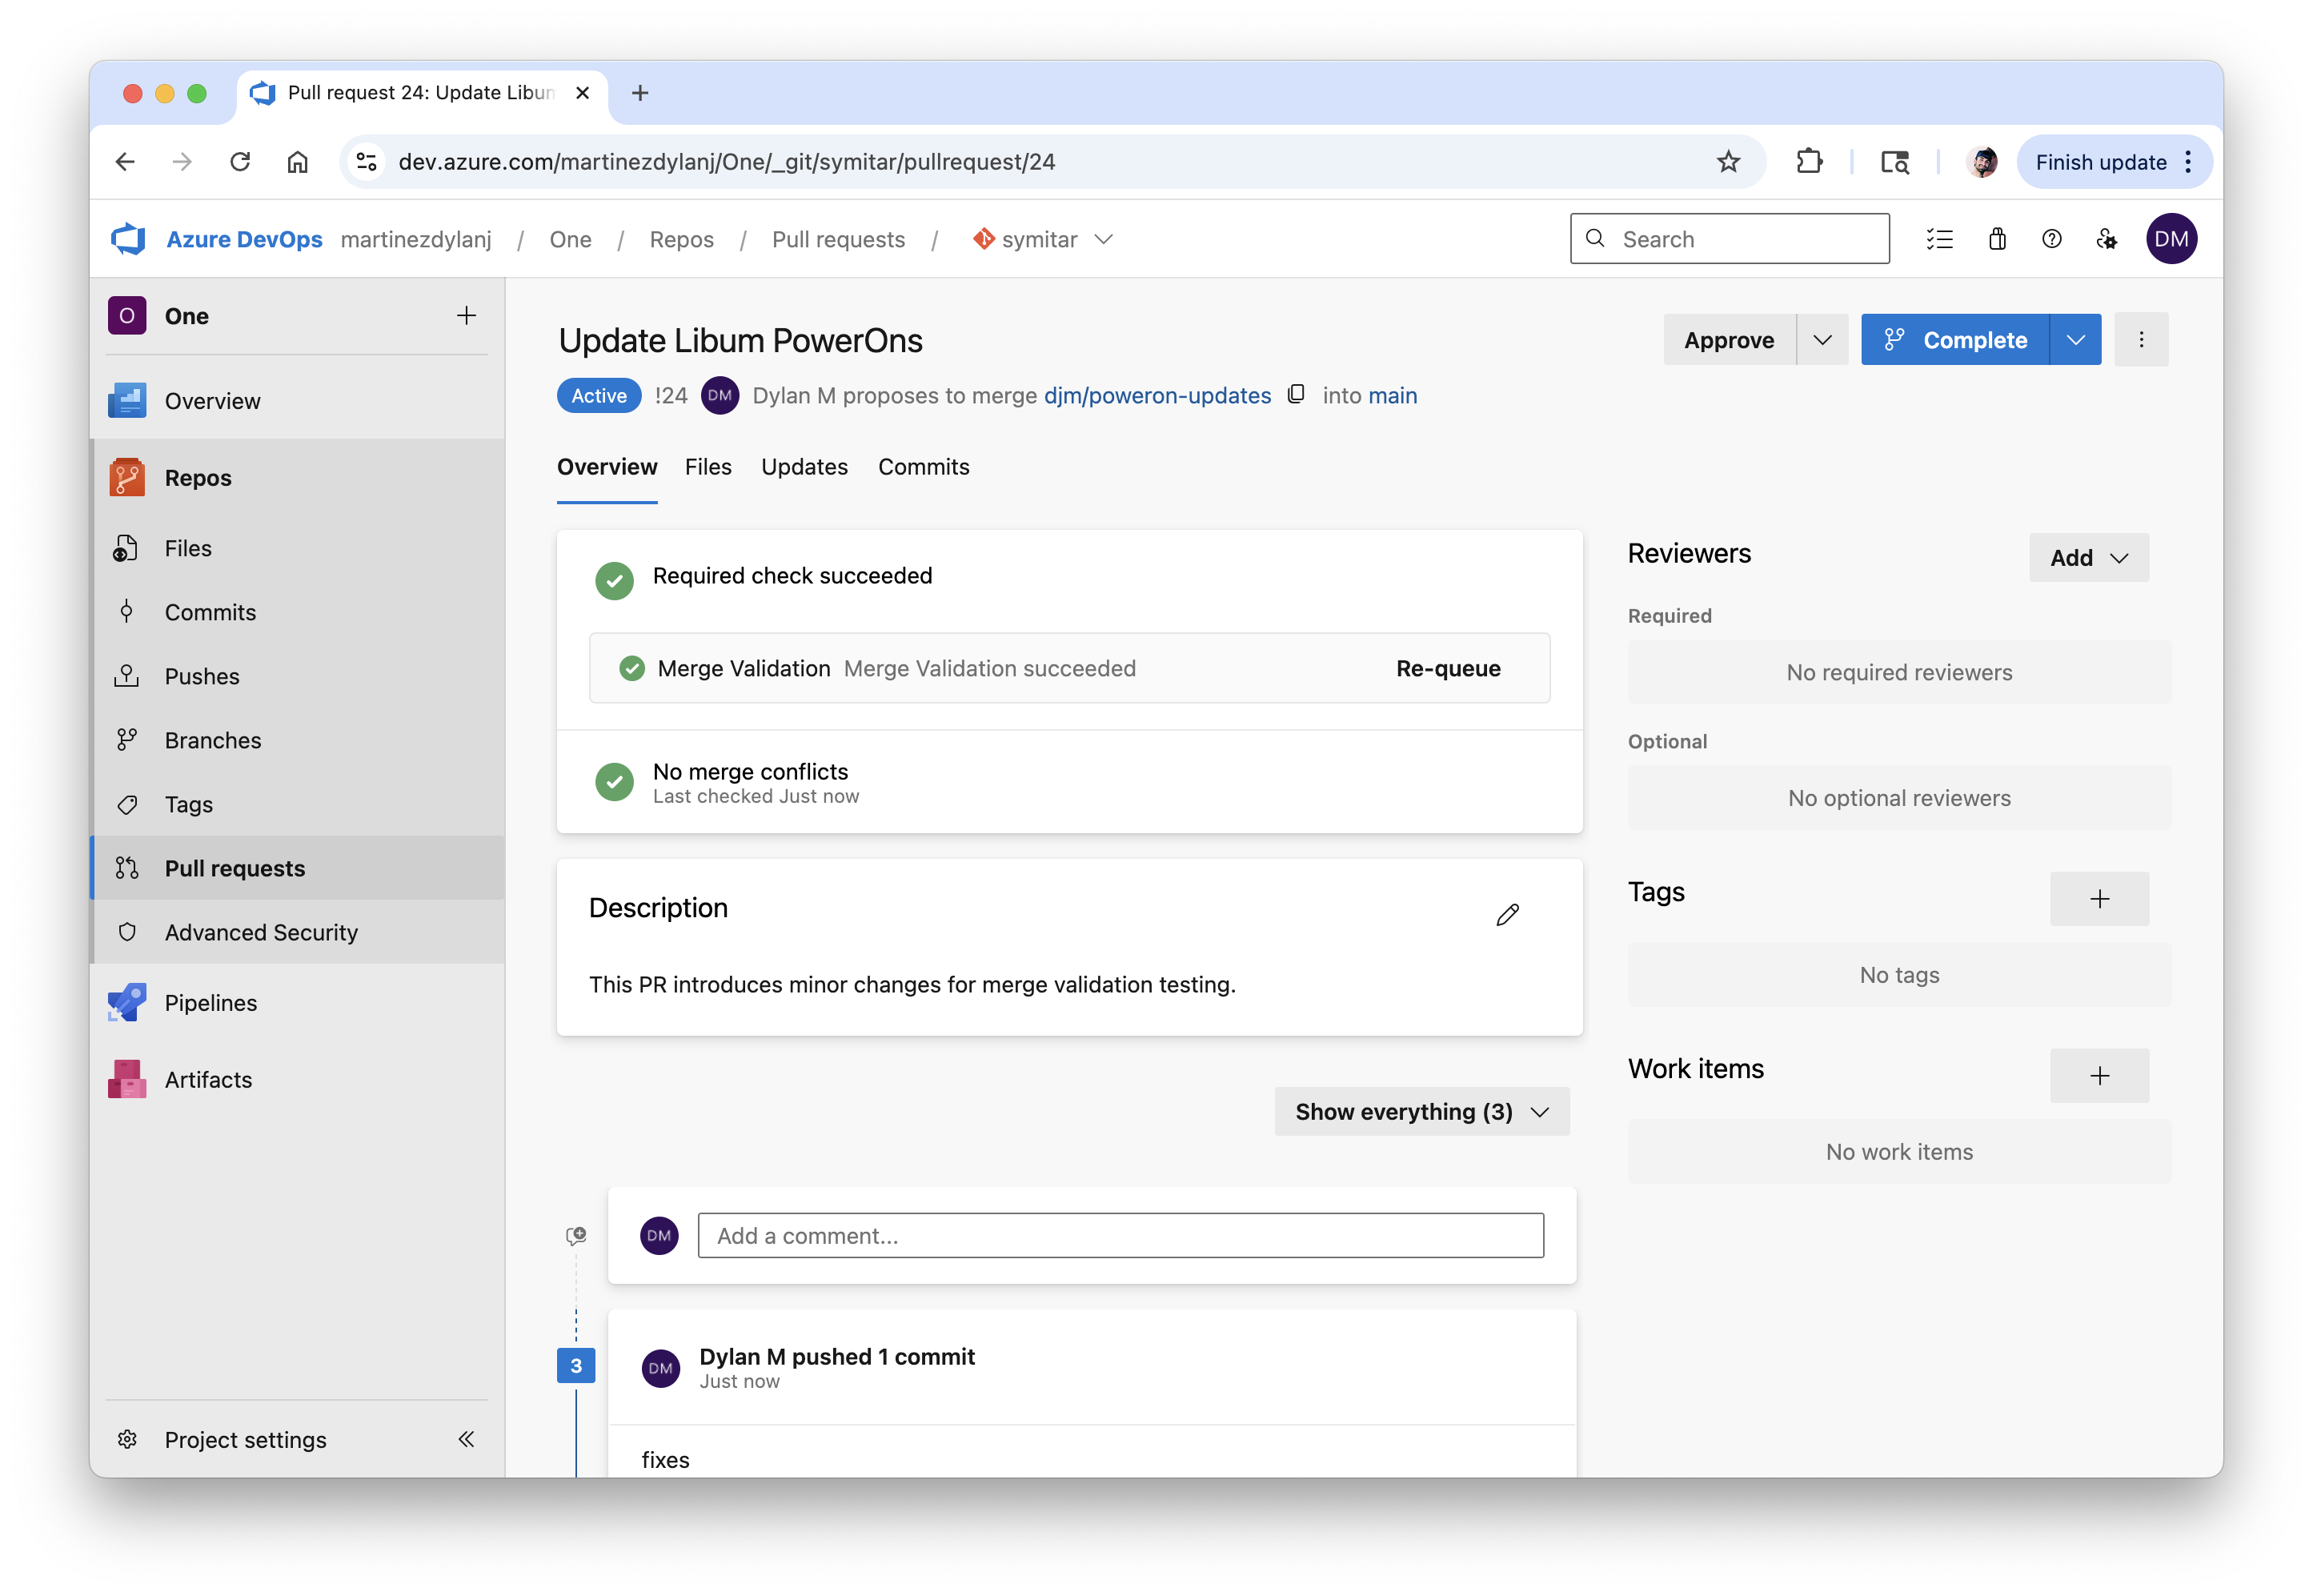Open Repos in the sidebar
The image size is (2313, 1596).
pos(297,478)
